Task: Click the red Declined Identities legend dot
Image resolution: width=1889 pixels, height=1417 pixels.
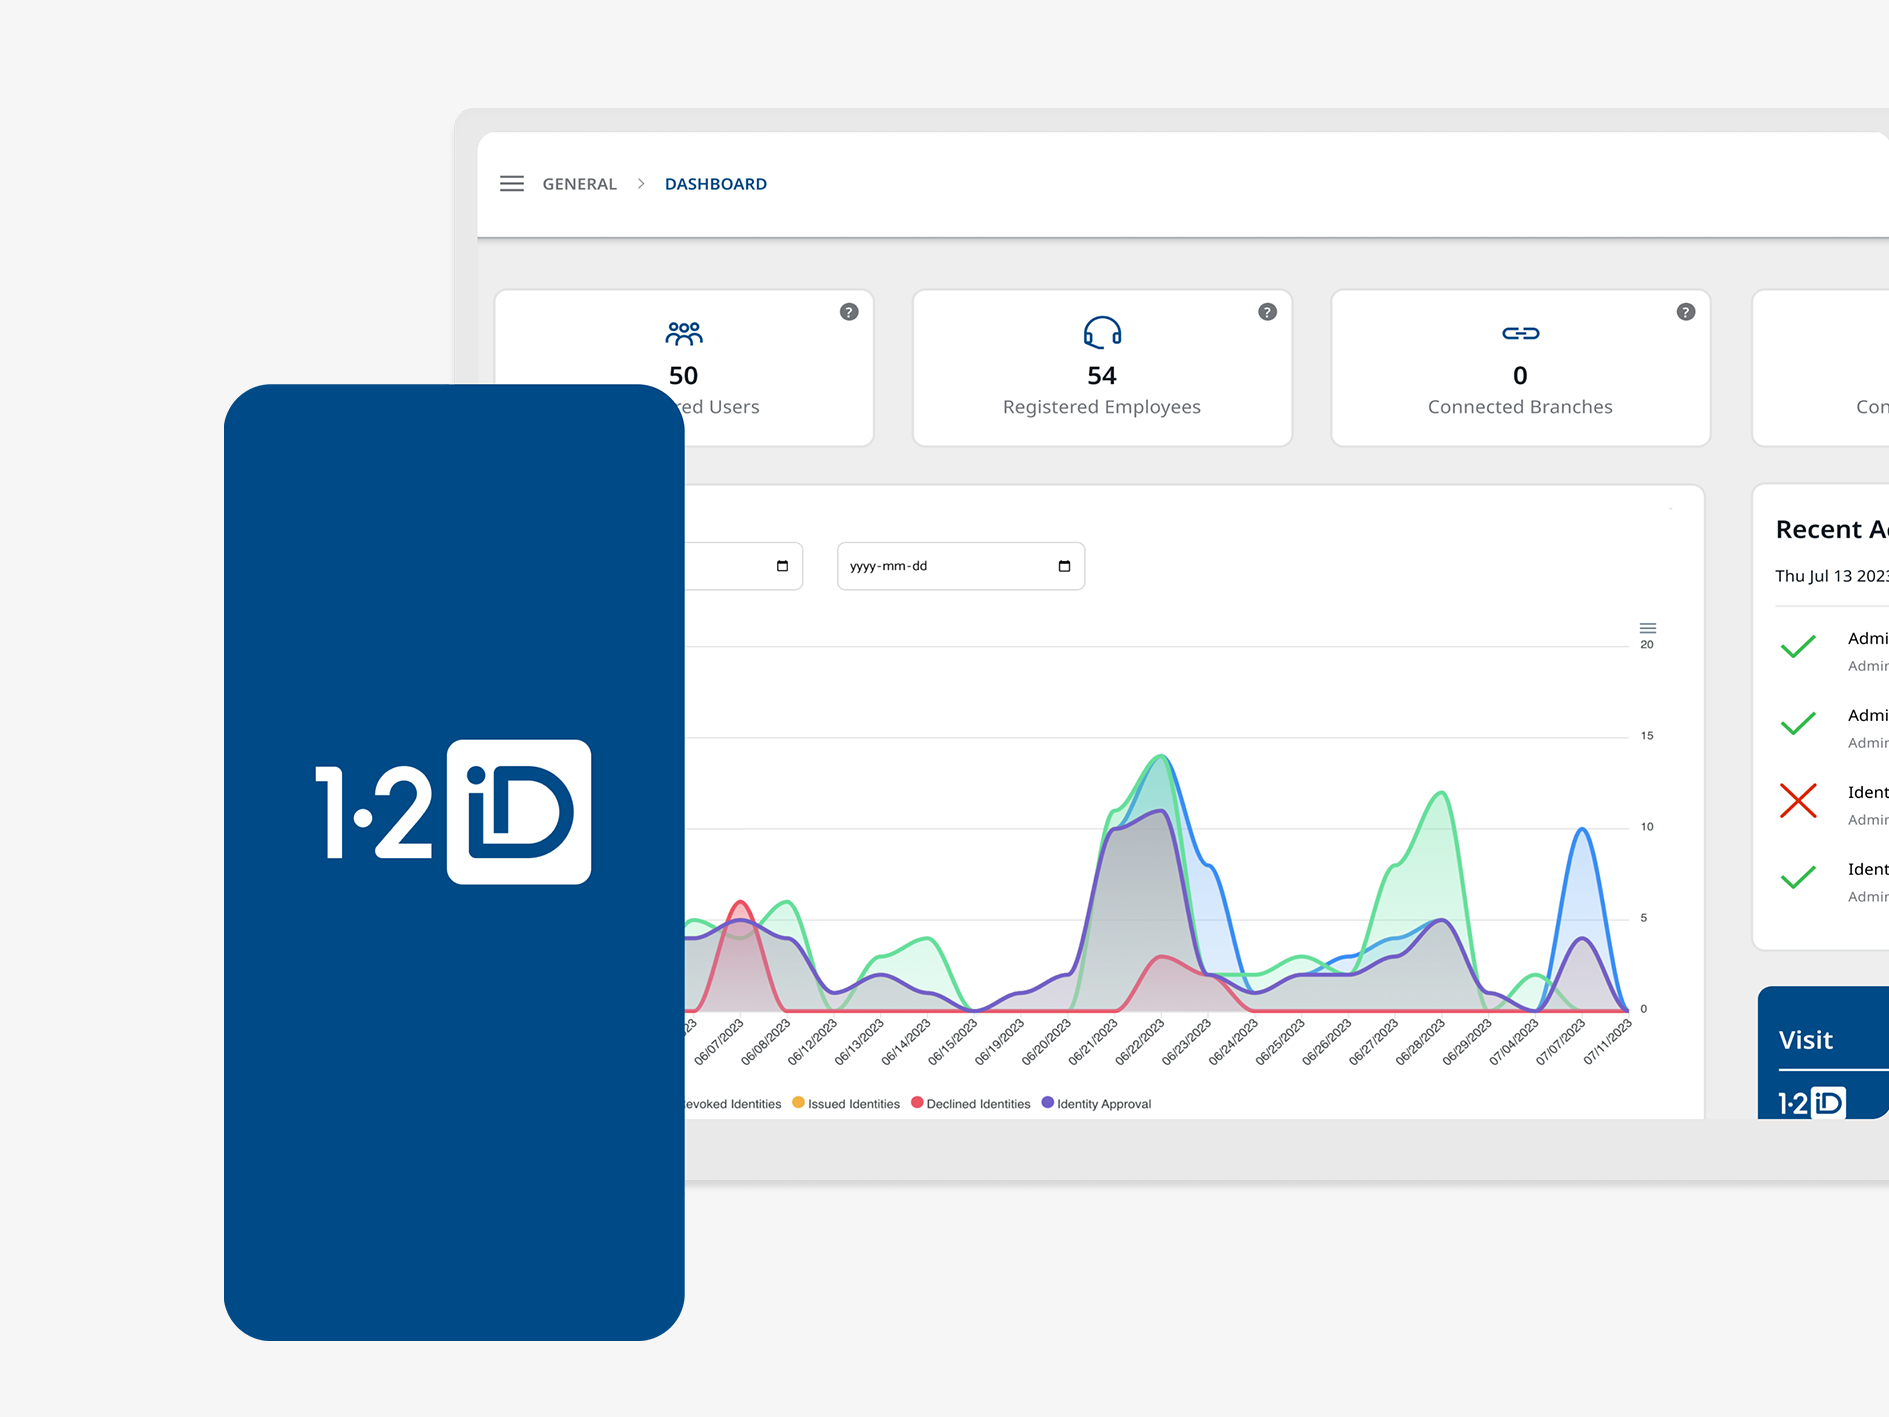Action: (917, 1103)
